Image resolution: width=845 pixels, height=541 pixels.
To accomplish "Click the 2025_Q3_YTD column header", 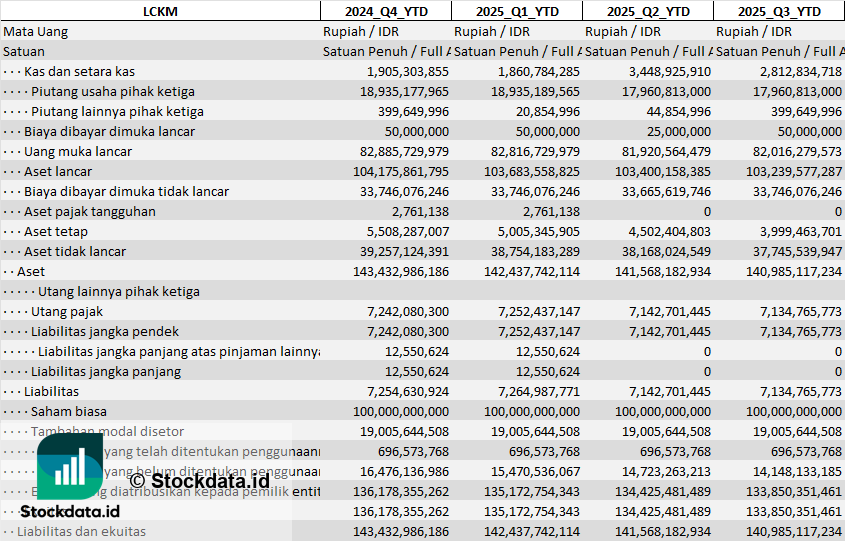I will [x=779, y=11].
